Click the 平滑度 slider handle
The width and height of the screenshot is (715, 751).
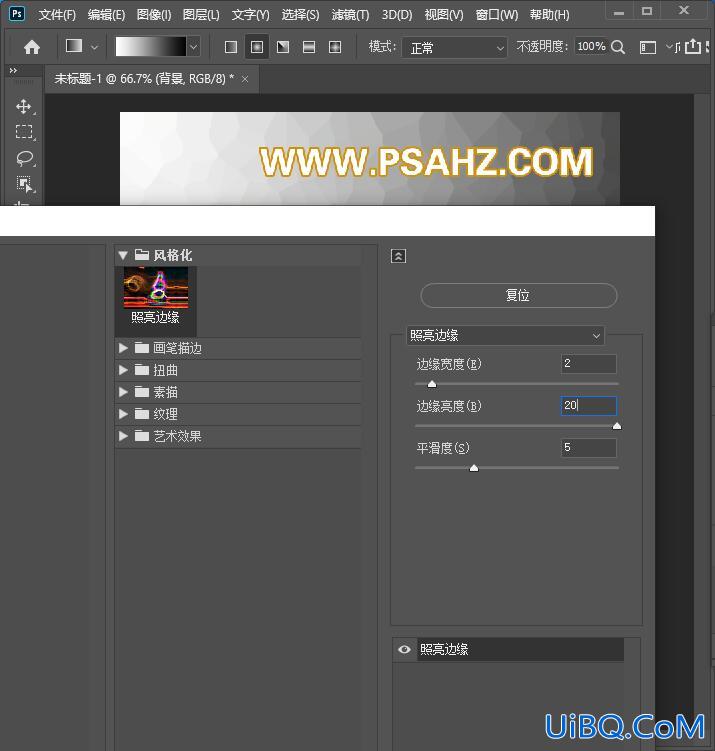pos(474,468)
